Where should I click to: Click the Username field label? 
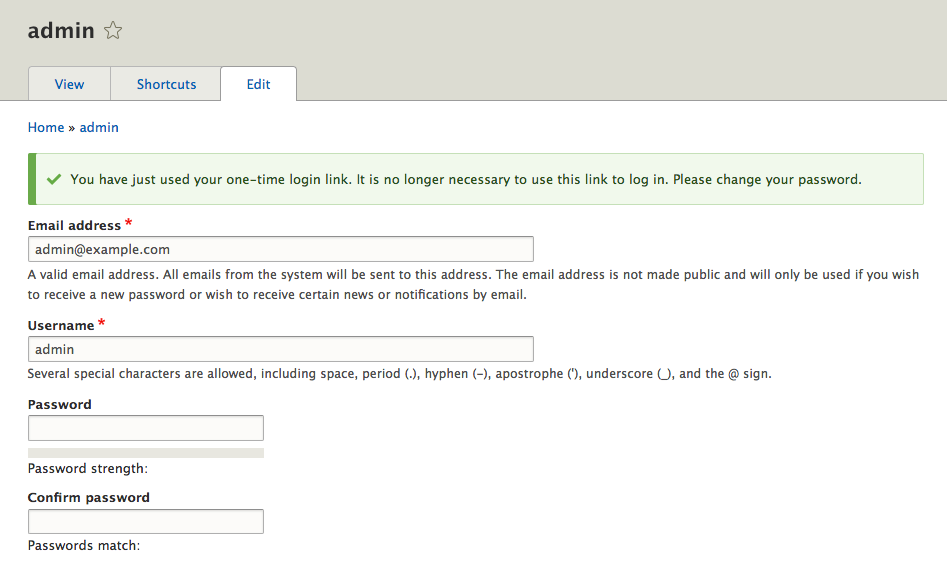coord(61,325)
